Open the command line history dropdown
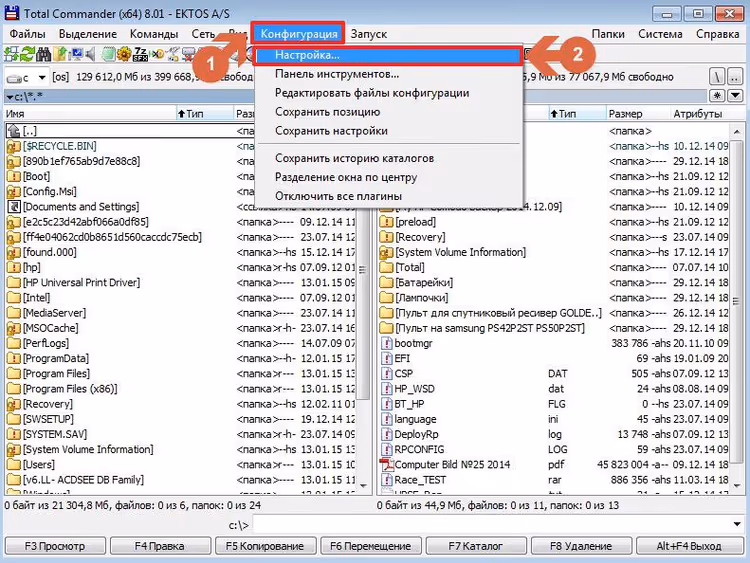 coord(737,524)
